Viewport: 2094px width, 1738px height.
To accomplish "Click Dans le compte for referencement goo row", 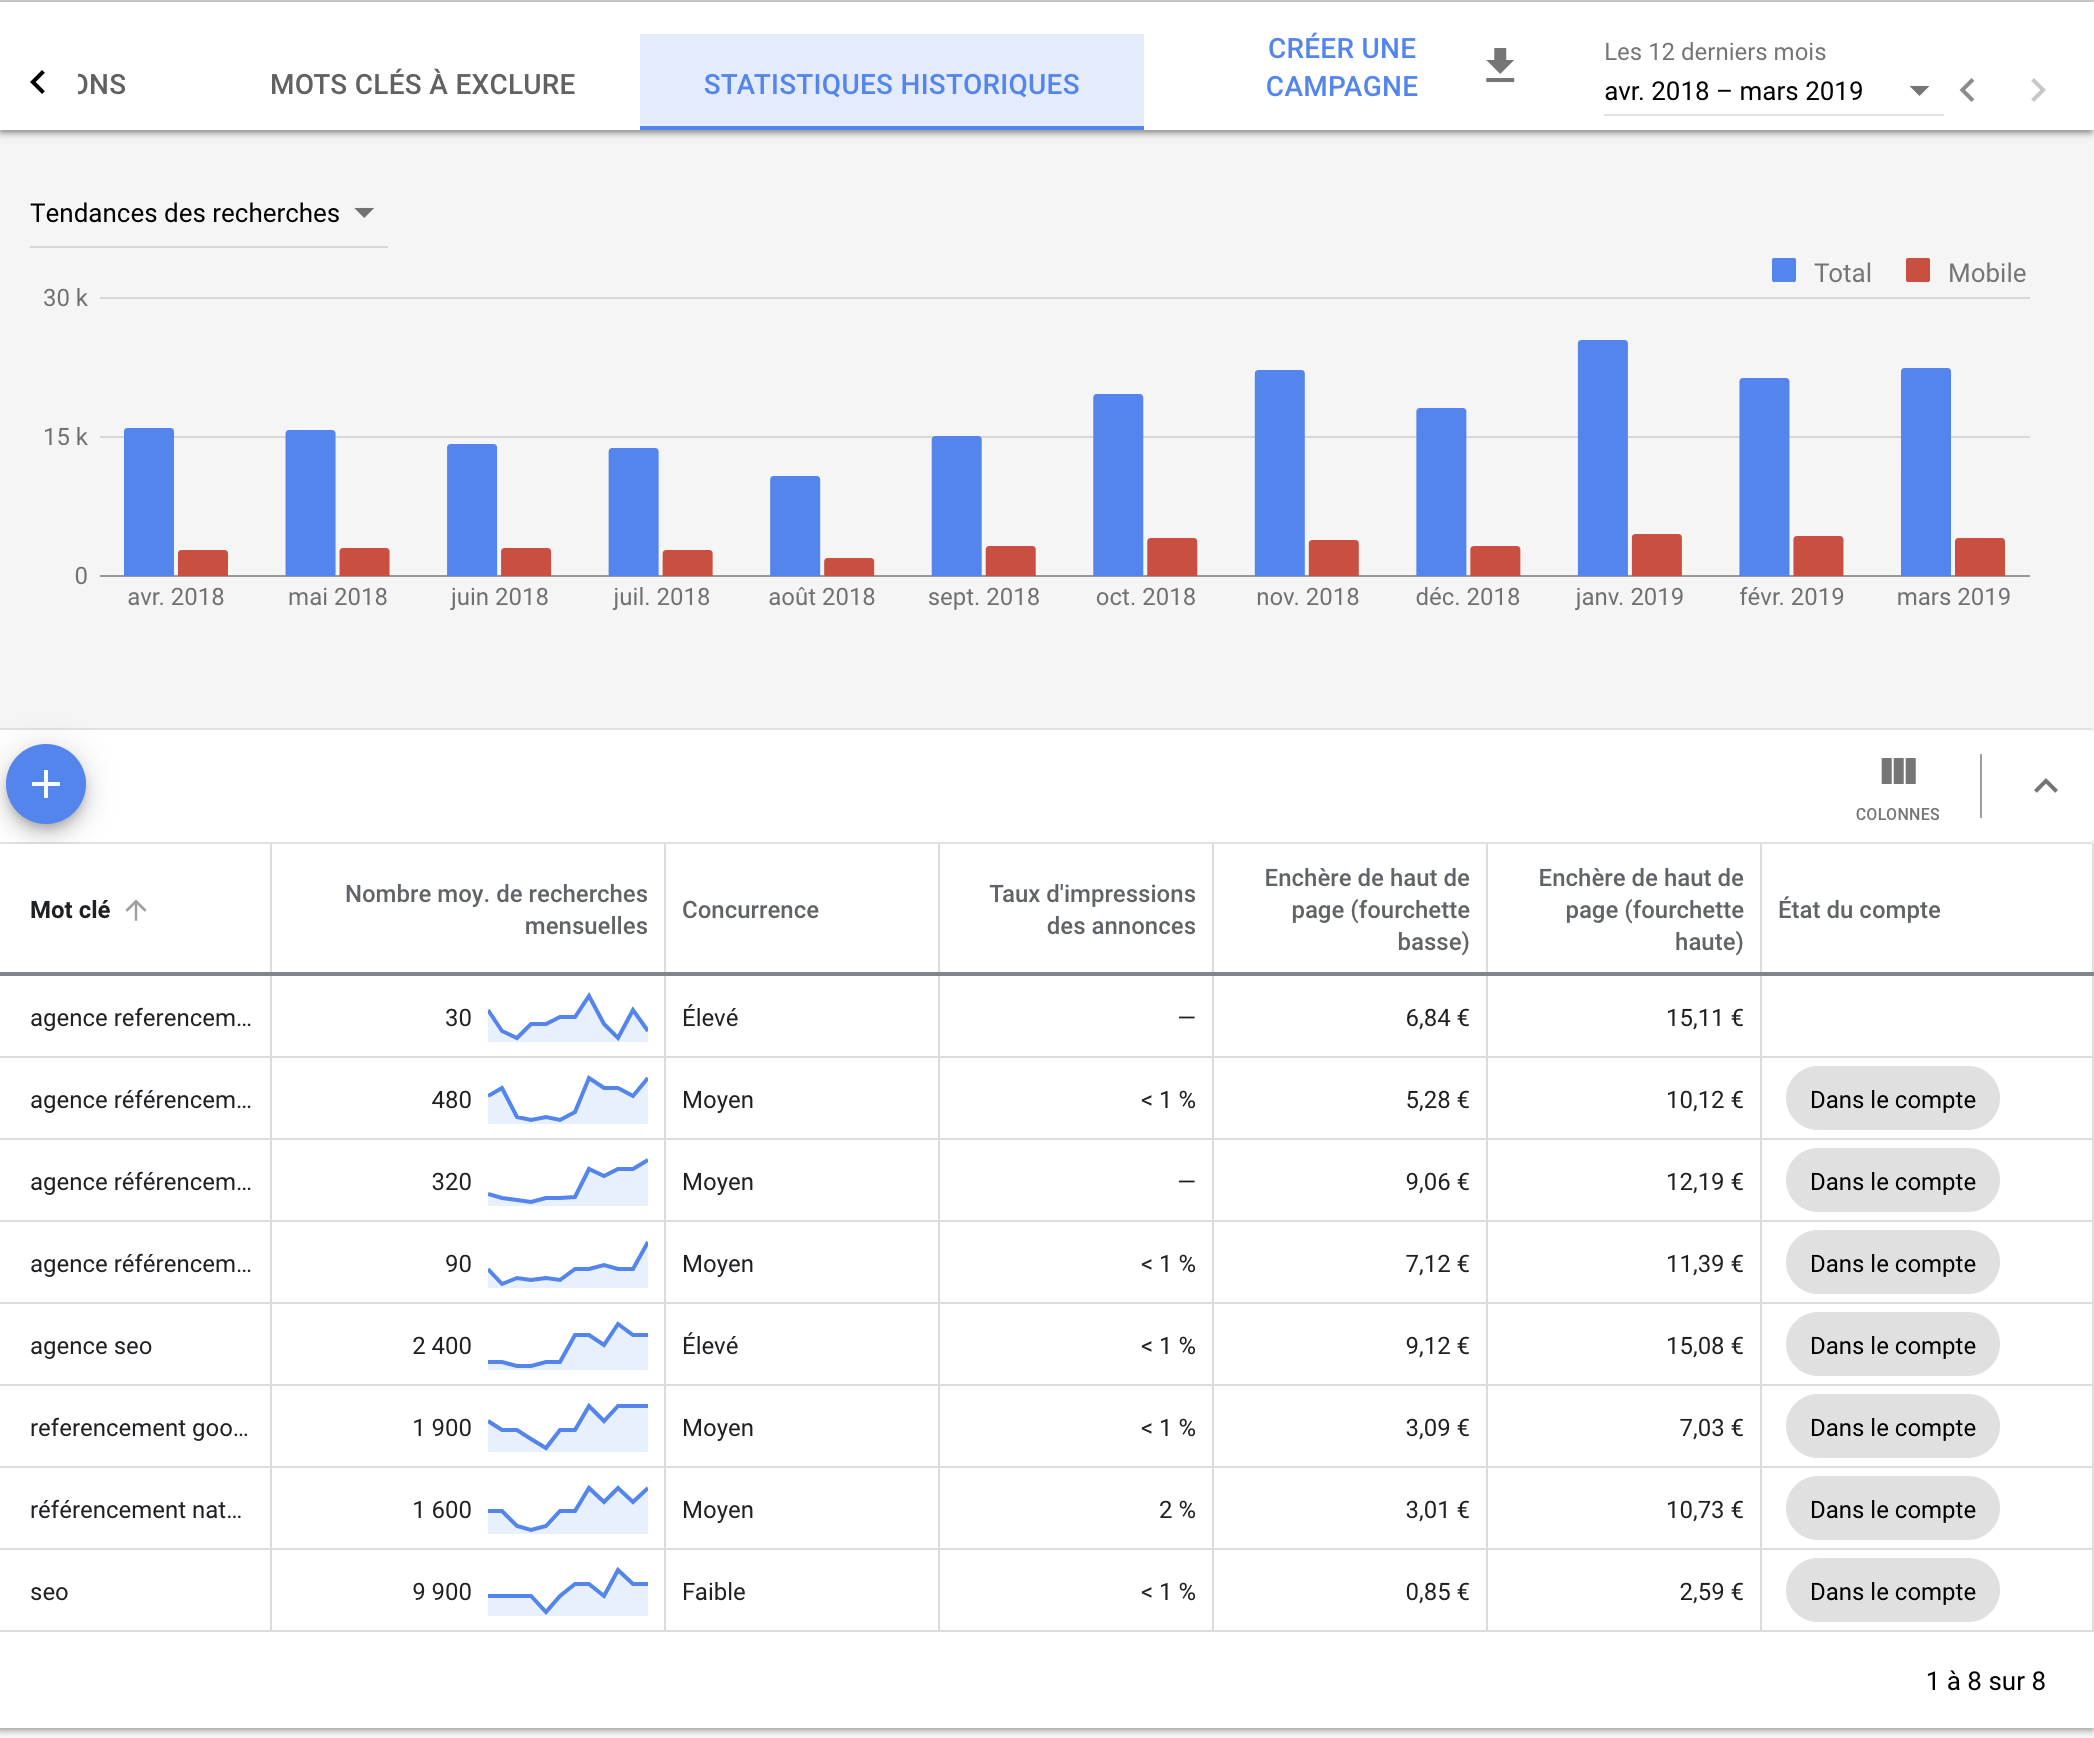I will coord(1892,1428).
